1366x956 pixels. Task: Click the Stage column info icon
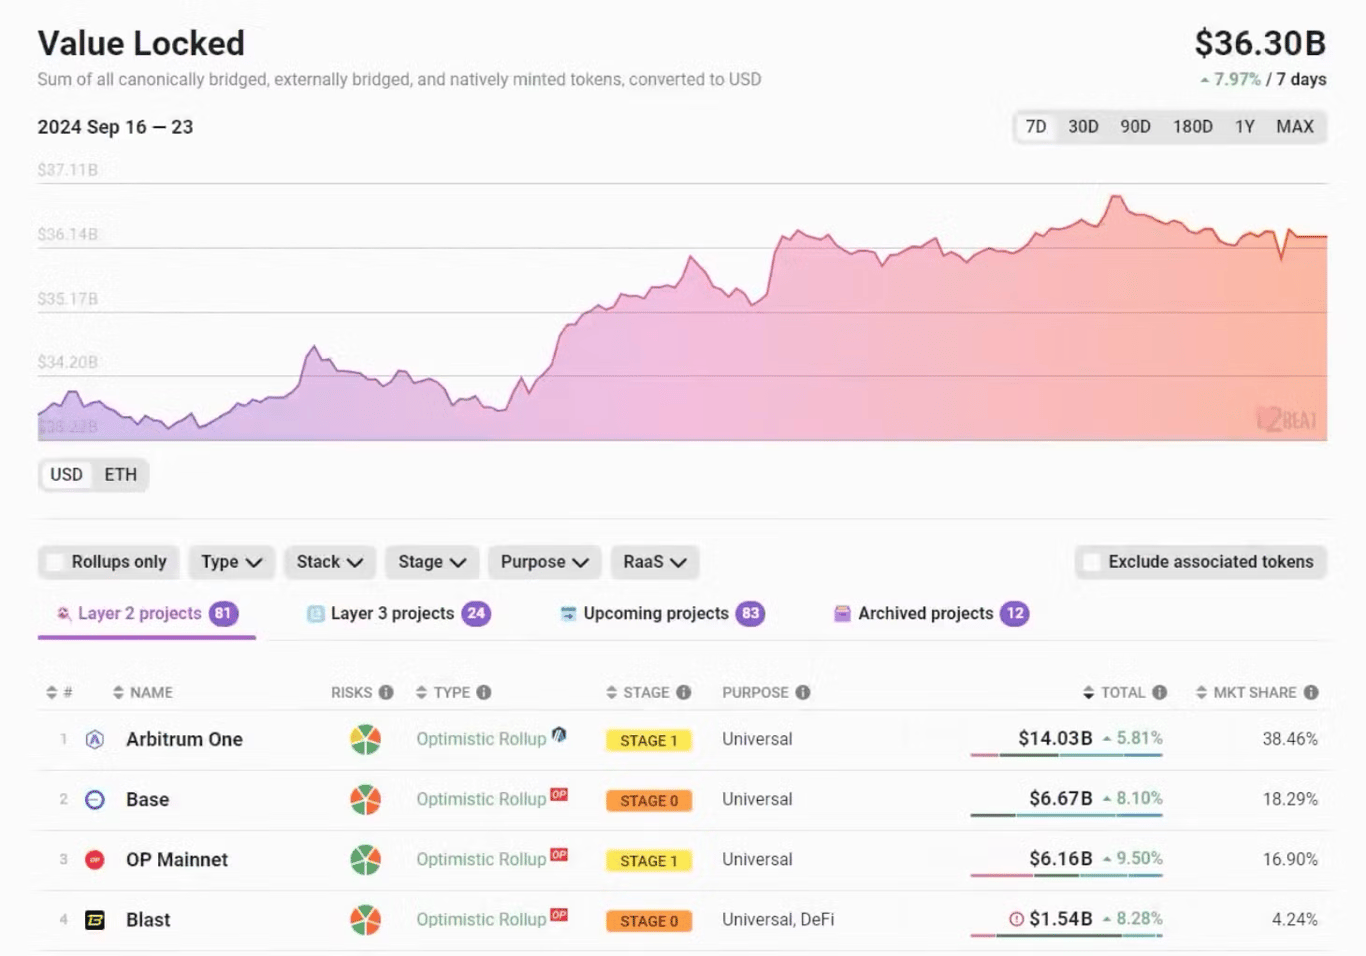pyautogui.click(x=684, y=692)
